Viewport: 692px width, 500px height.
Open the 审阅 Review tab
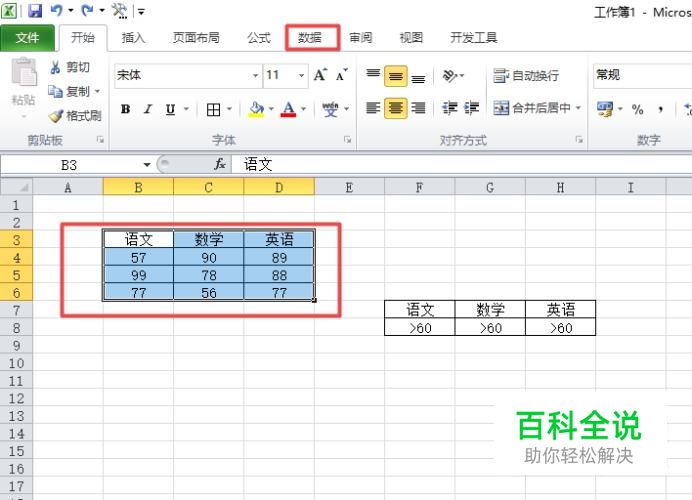point(361,38)
